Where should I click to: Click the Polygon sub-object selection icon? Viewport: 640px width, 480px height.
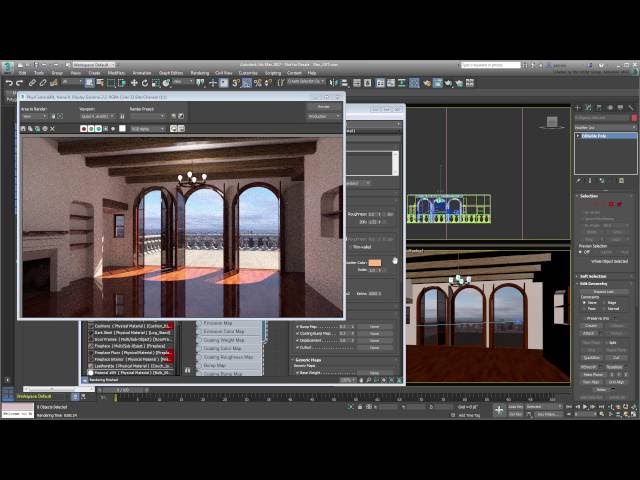[611, 204]
